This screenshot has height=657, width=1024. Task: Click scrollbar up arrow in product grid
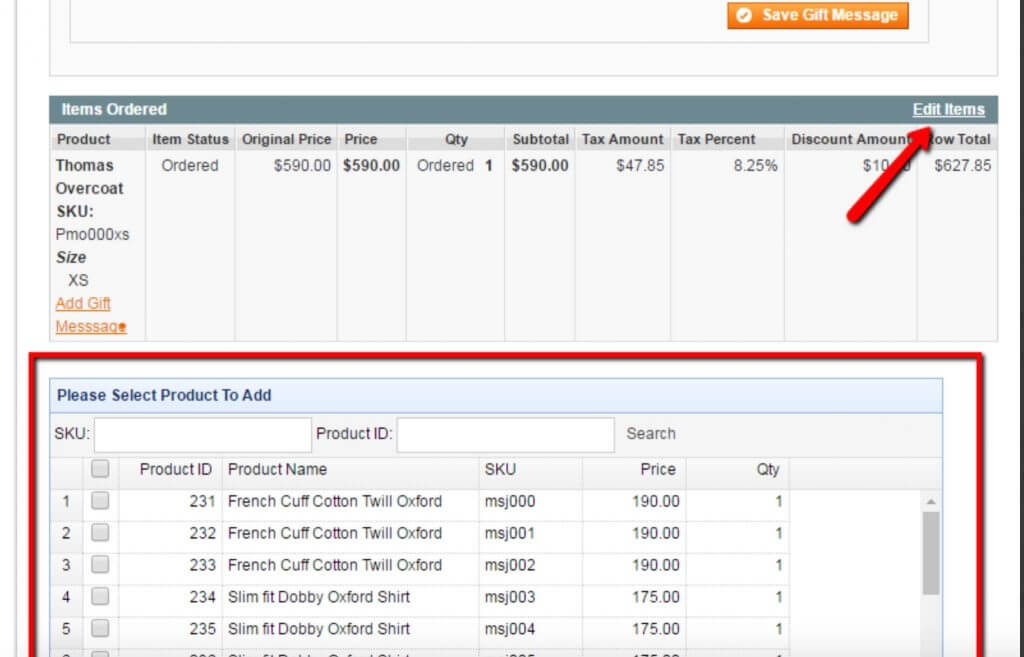tap(931, 502)
